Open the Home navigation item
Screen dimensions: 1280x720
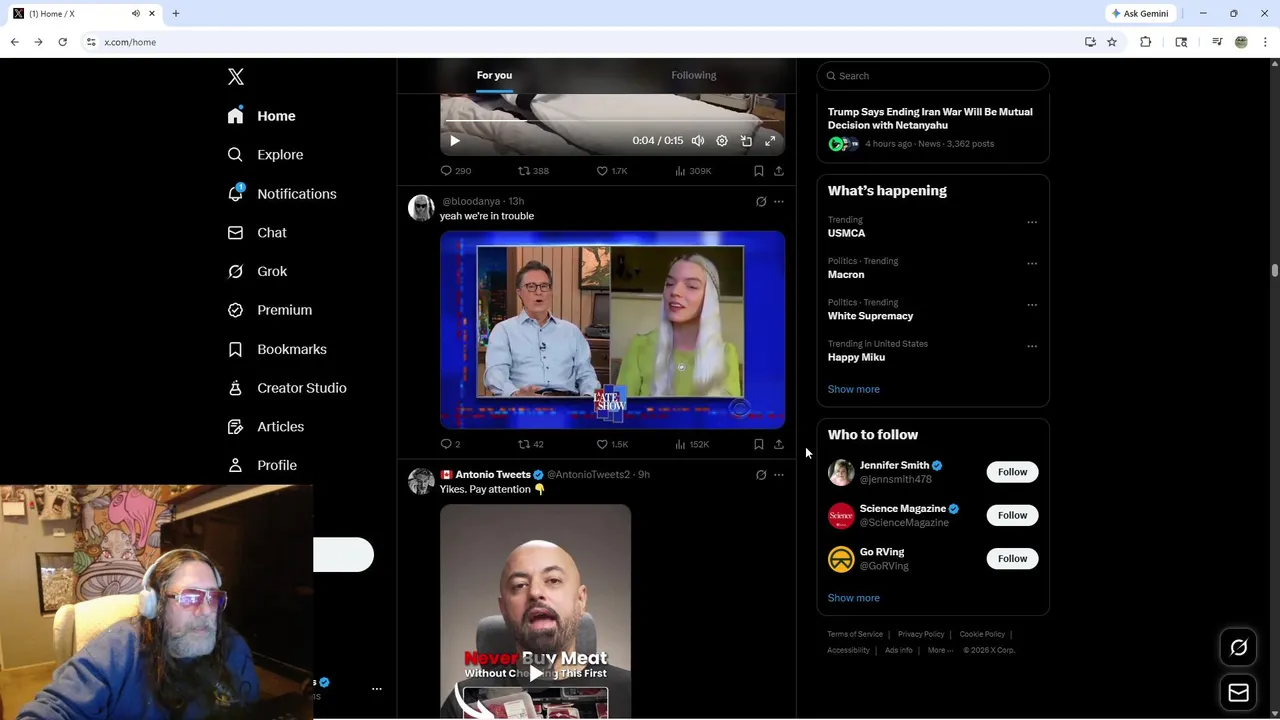click(x=261, y=116)
